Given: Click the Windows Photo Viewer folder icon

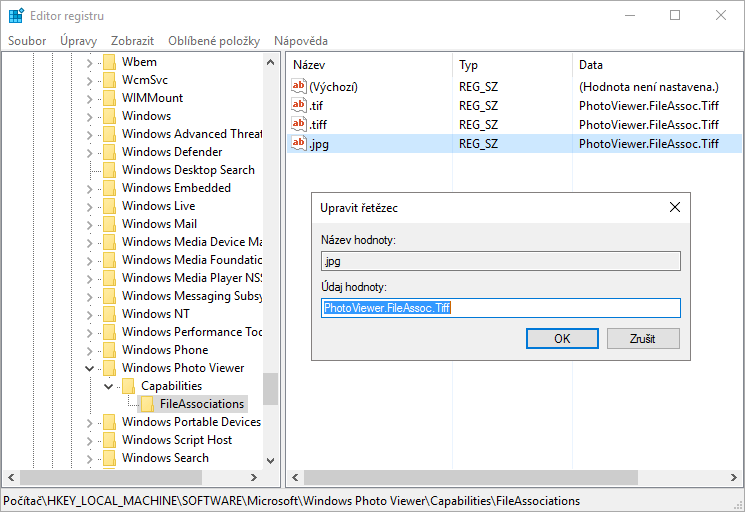Looking at the screenshot, I should point(109,368).
